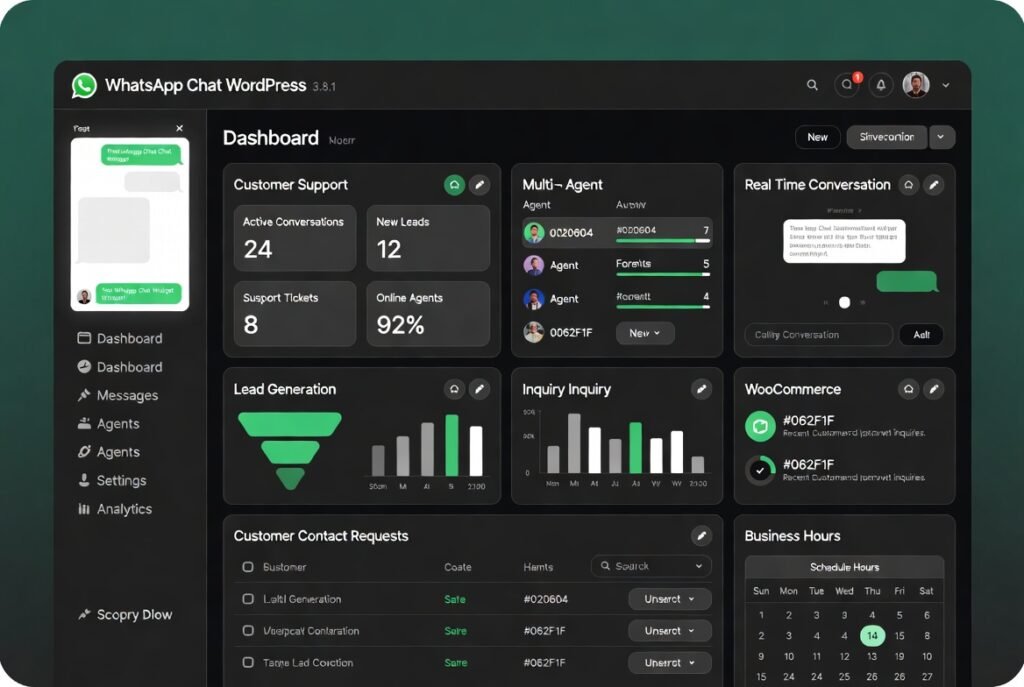Go to Messages in sidebar
This screenshot has width=1024, height=687.
click(x=118, y=395)
